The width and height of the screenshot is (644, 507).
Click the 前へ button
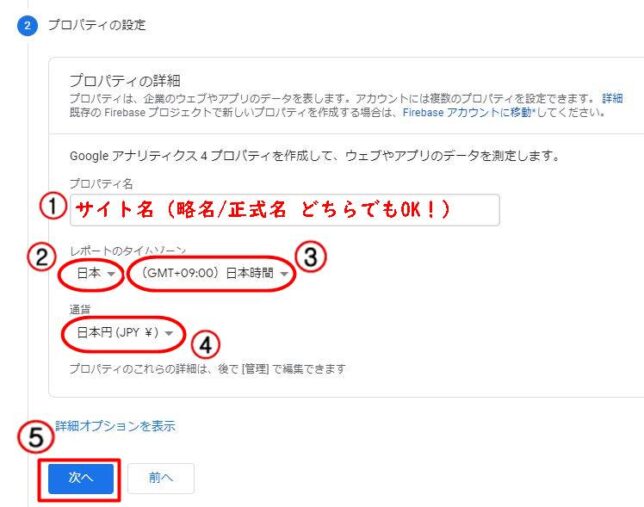tap(161, 478)
